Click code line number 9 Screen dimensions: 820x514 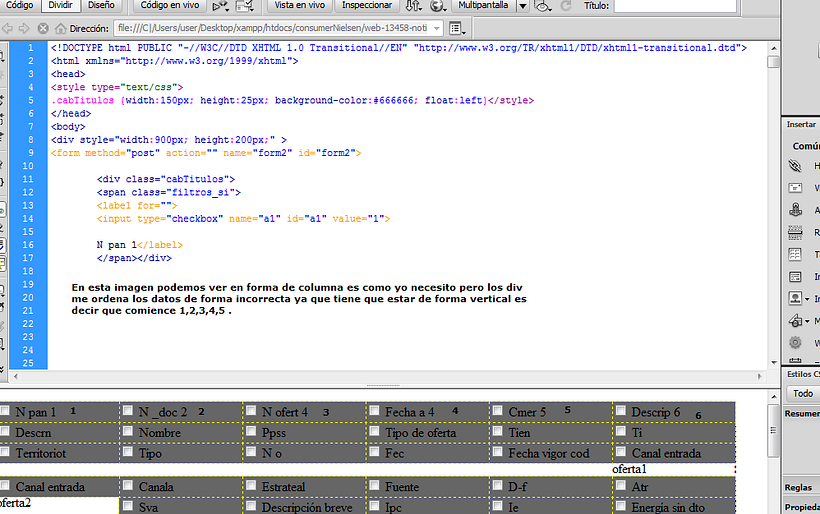30,153
